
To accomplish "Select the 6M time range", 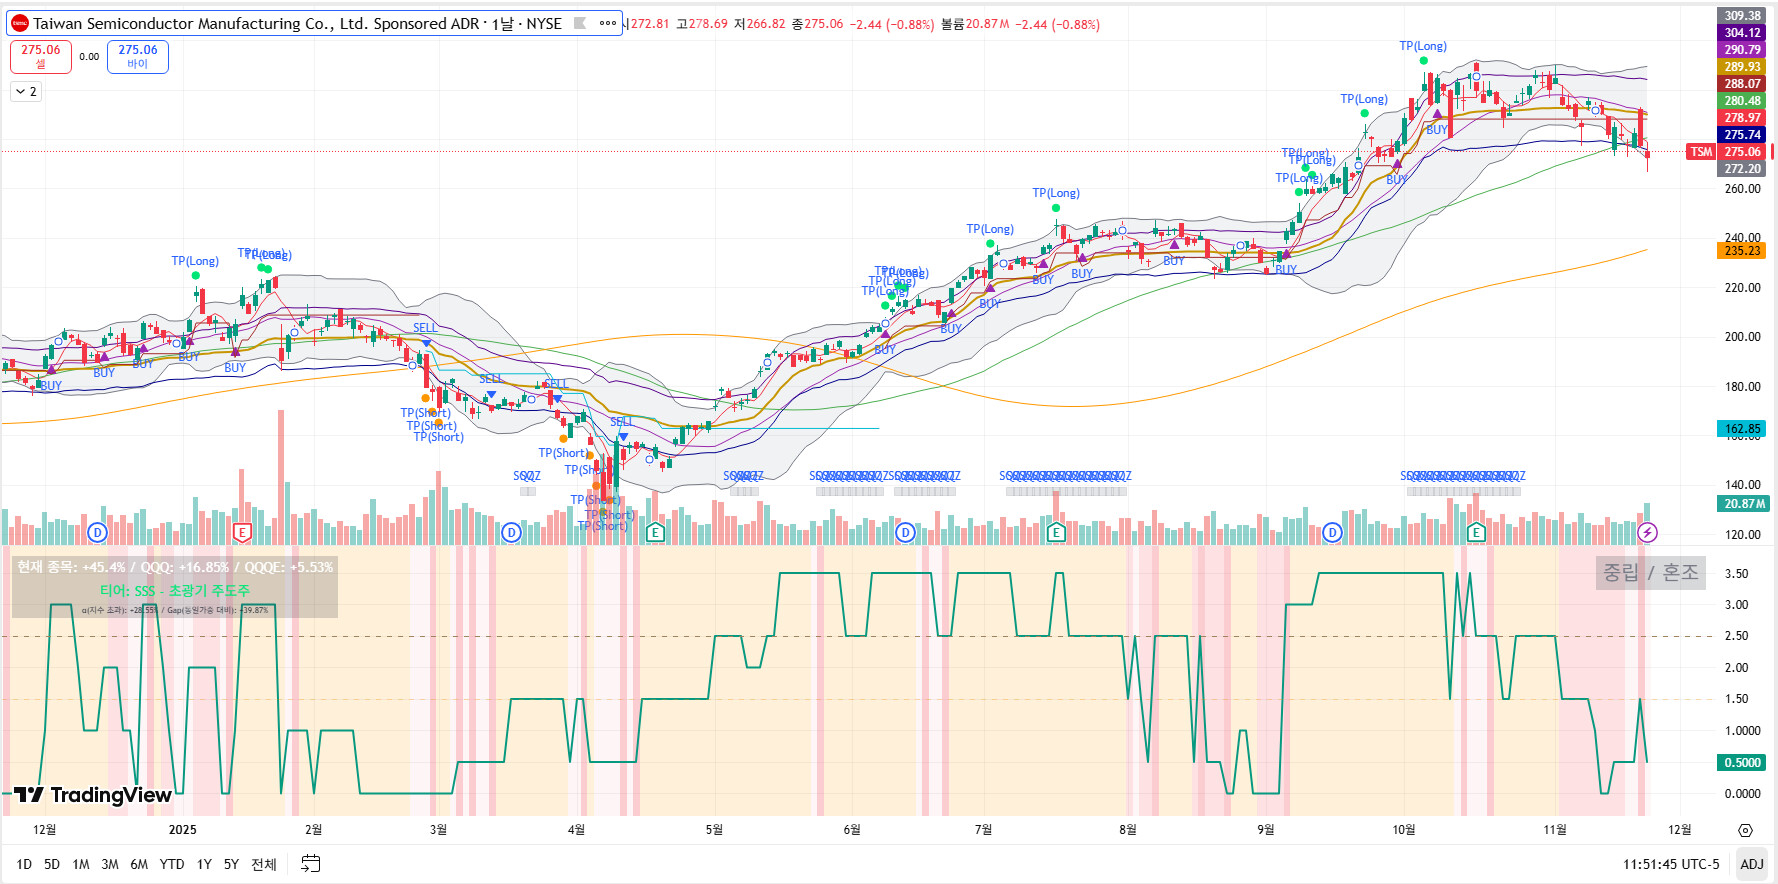I will [139, 864].
